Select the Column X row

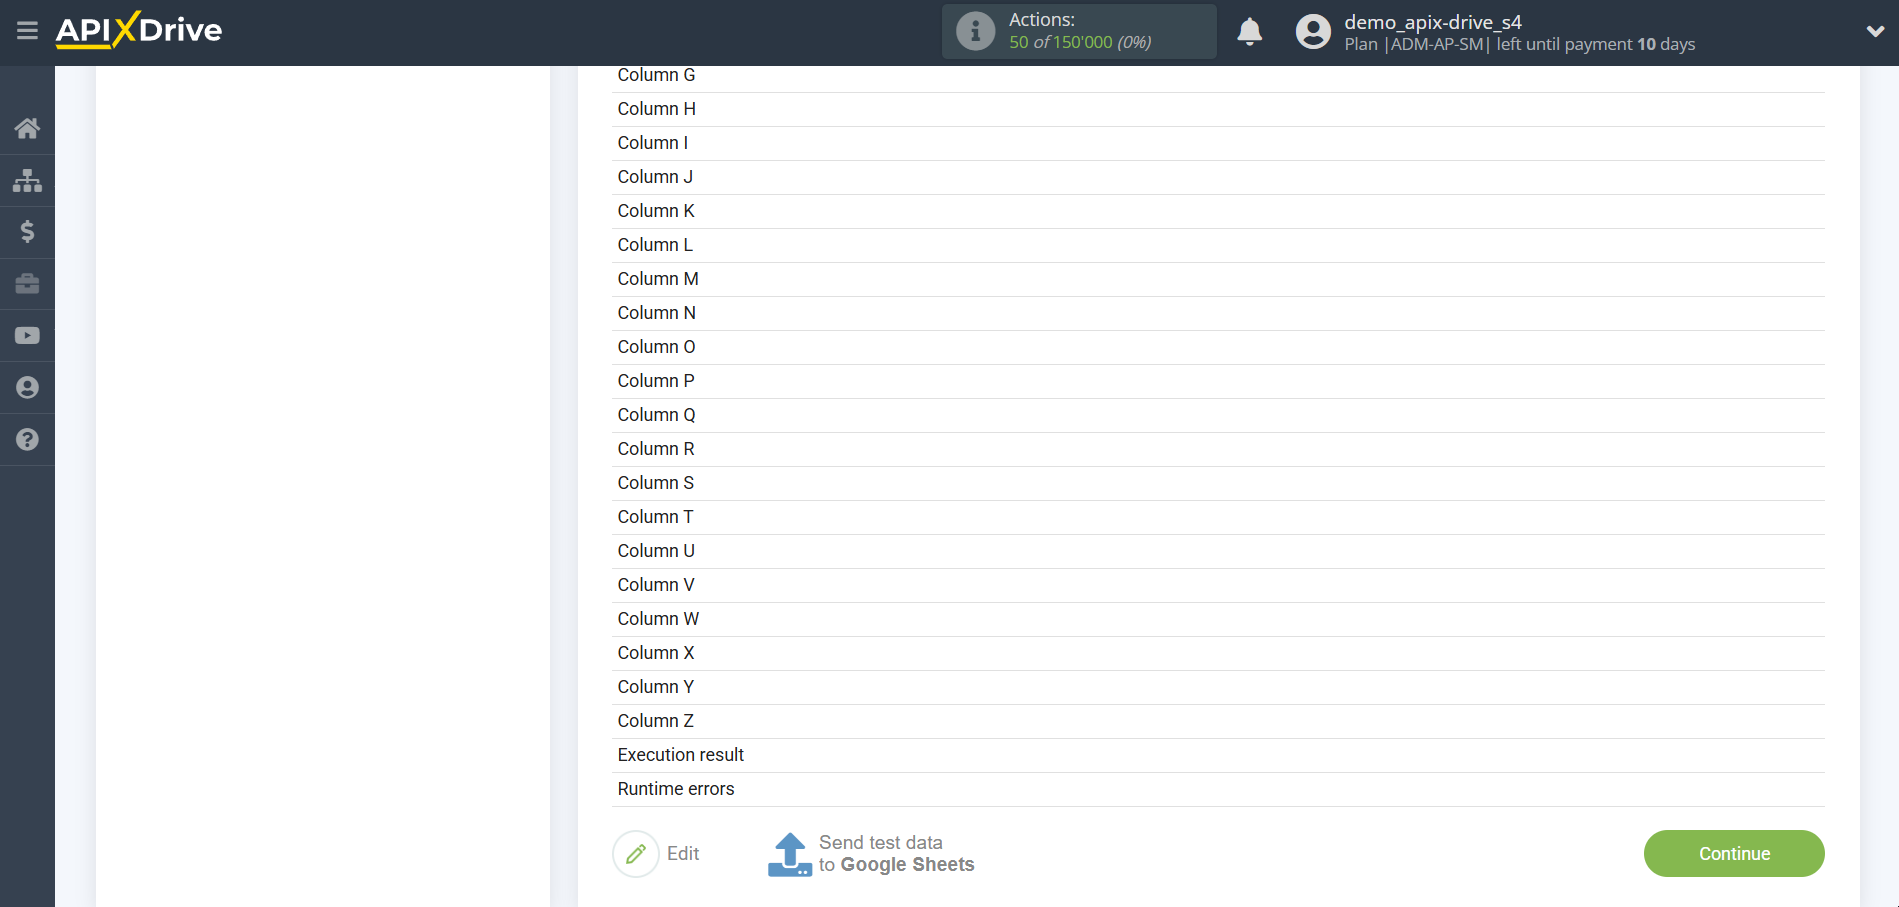1218,653
